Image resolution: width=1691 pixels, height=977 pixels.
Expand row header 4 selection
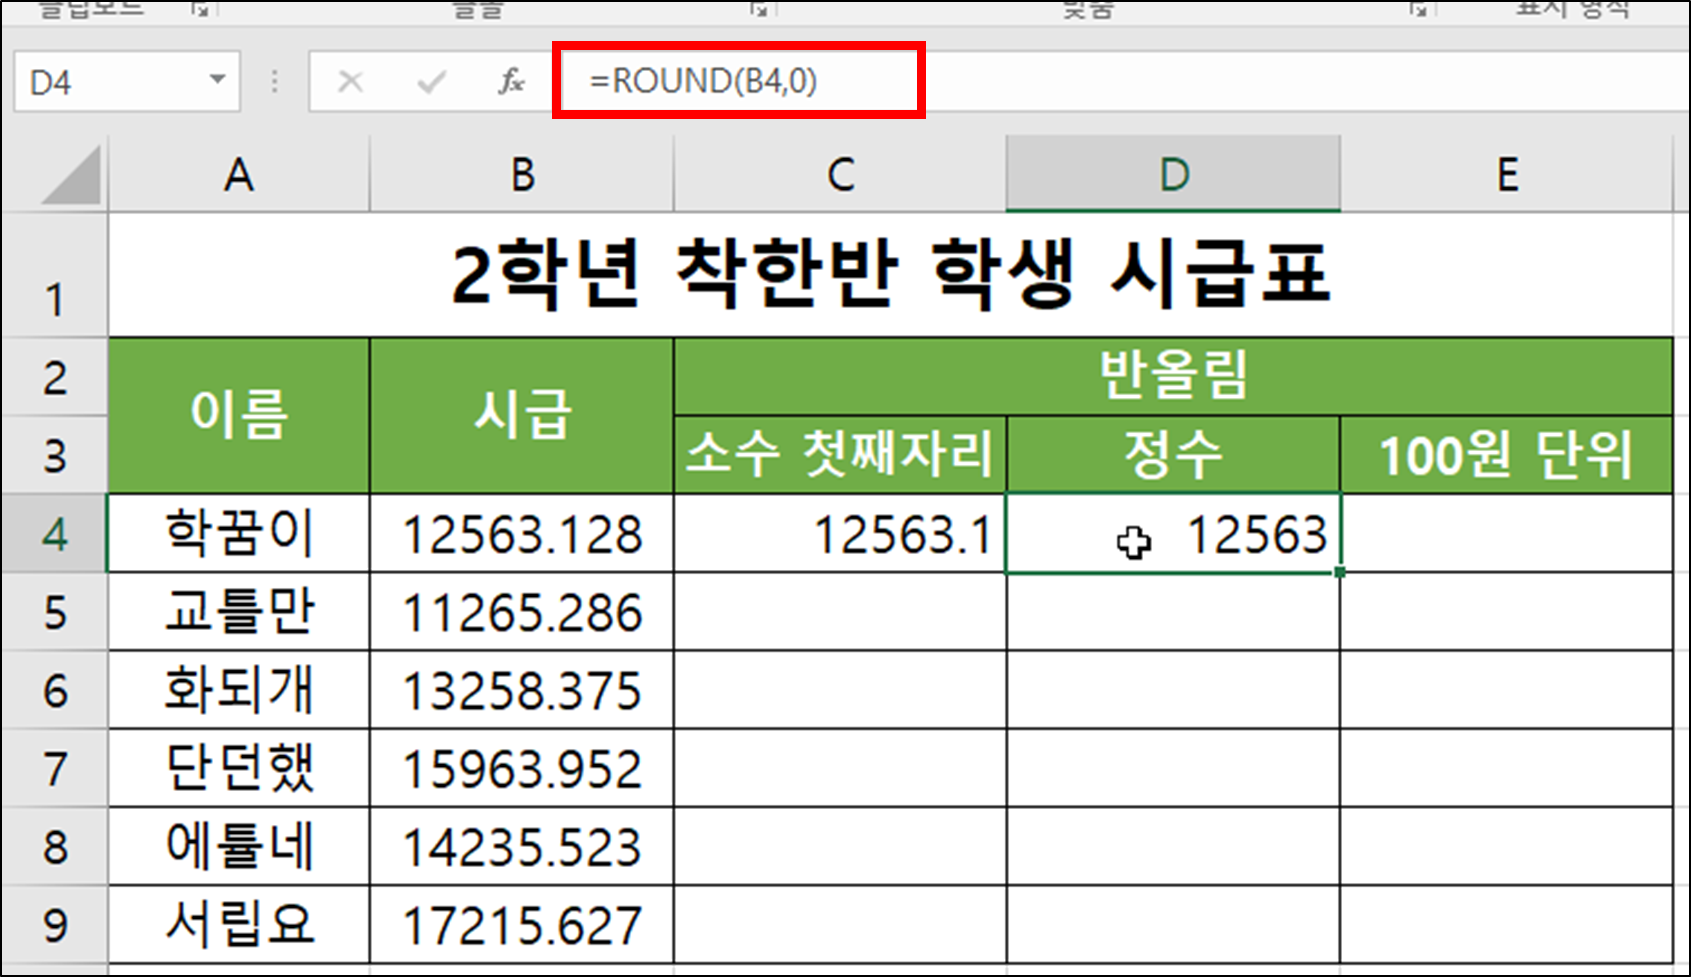(55, 534)
